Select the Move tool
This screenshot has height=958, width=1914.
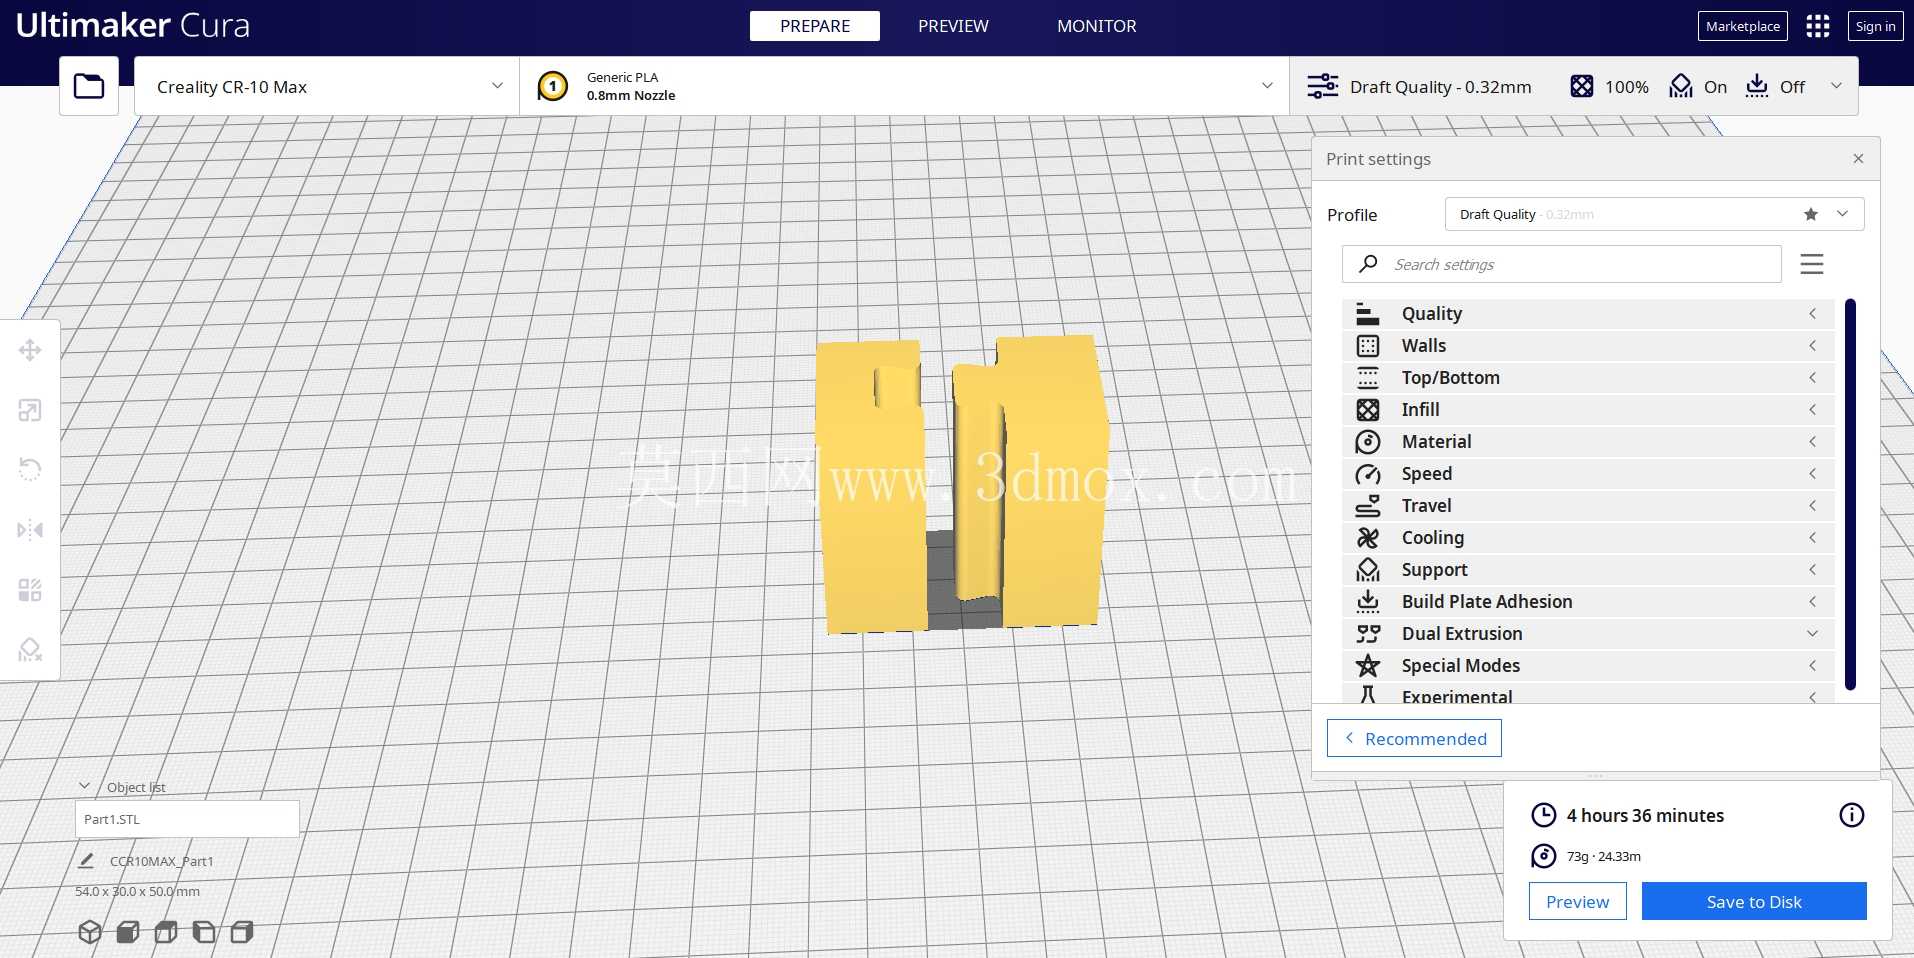(x=30, y=350)
